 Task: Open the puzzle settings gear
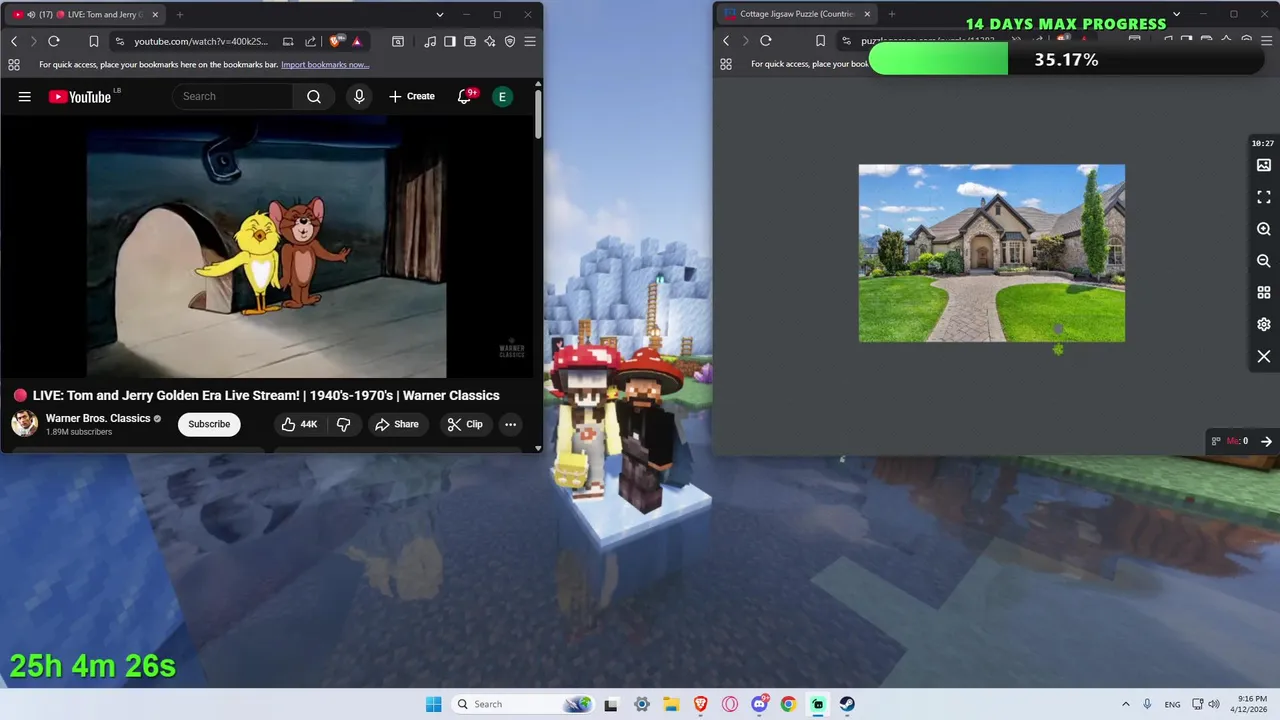point(1264,325)
